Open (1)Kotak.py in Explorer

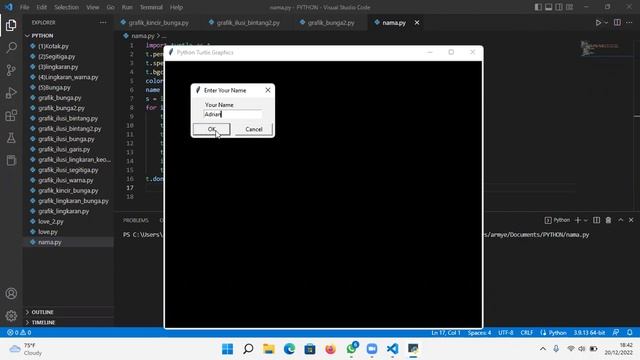(53, 46)
